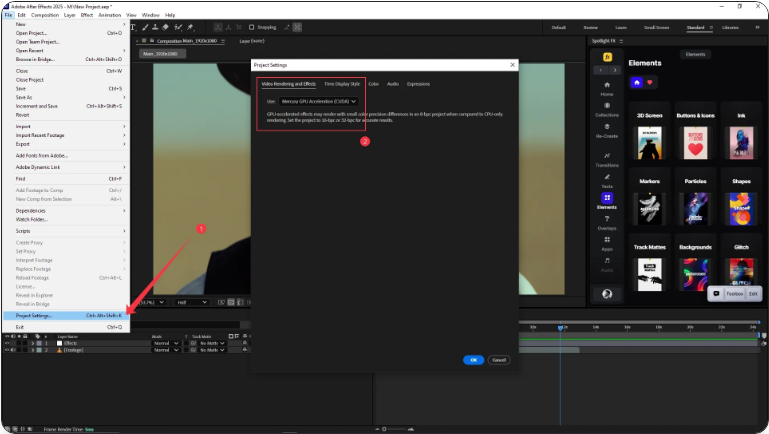Viewport: 769px width, 434px height.
Task: Hide the Effects layer with eye toggle
Action: tap(7, 342)
